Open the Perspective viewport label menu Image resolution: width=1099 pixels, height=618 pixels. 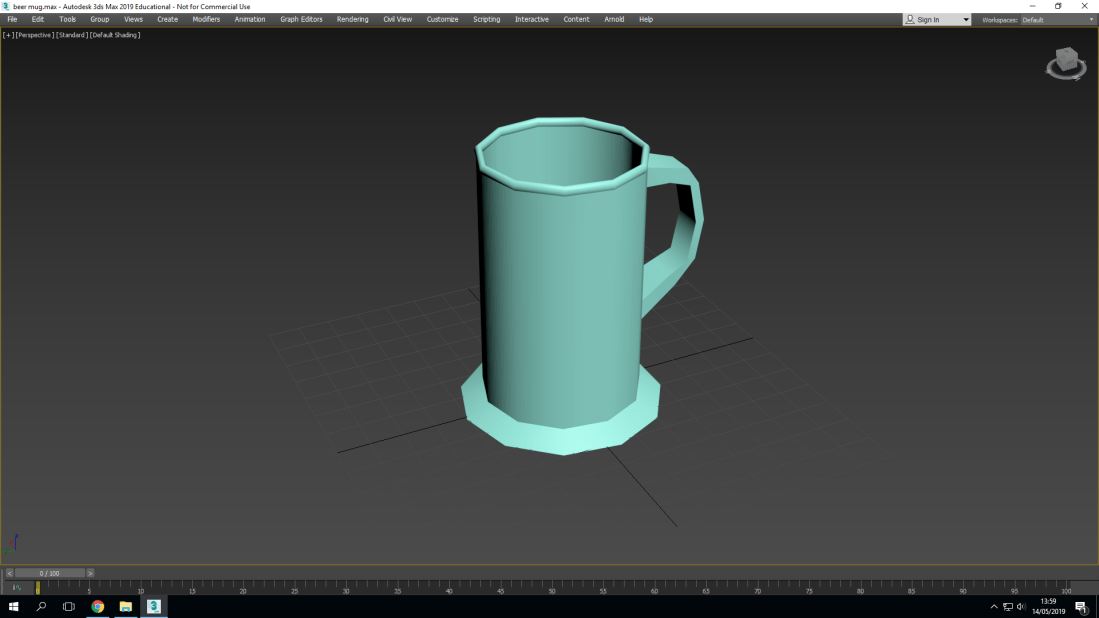34,34
